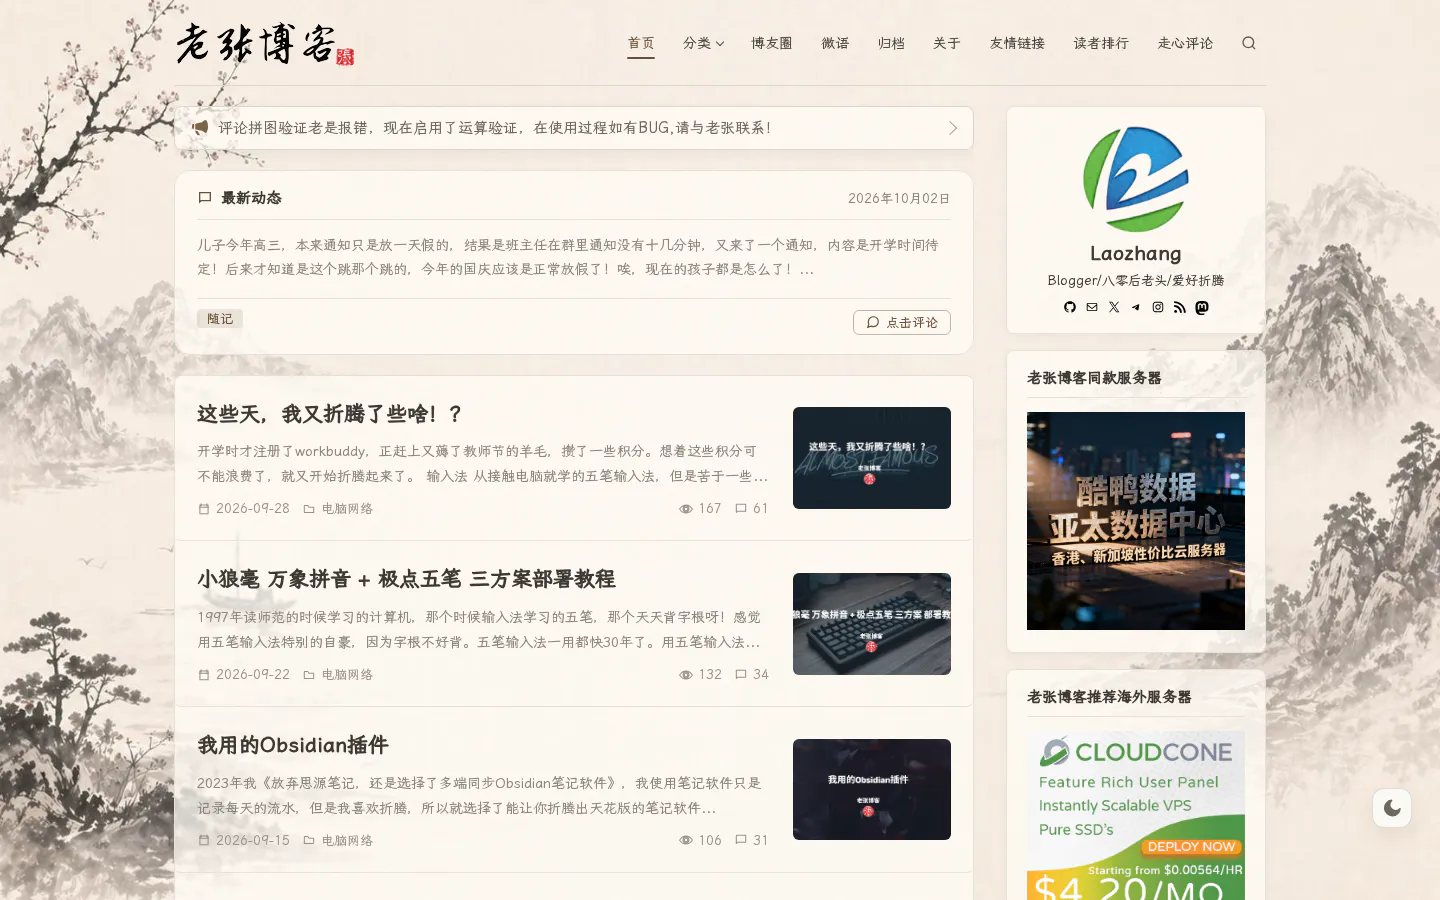
Task: Click the 老张博客 site logo
Action: pyautogui.click(x=265, y=44)
